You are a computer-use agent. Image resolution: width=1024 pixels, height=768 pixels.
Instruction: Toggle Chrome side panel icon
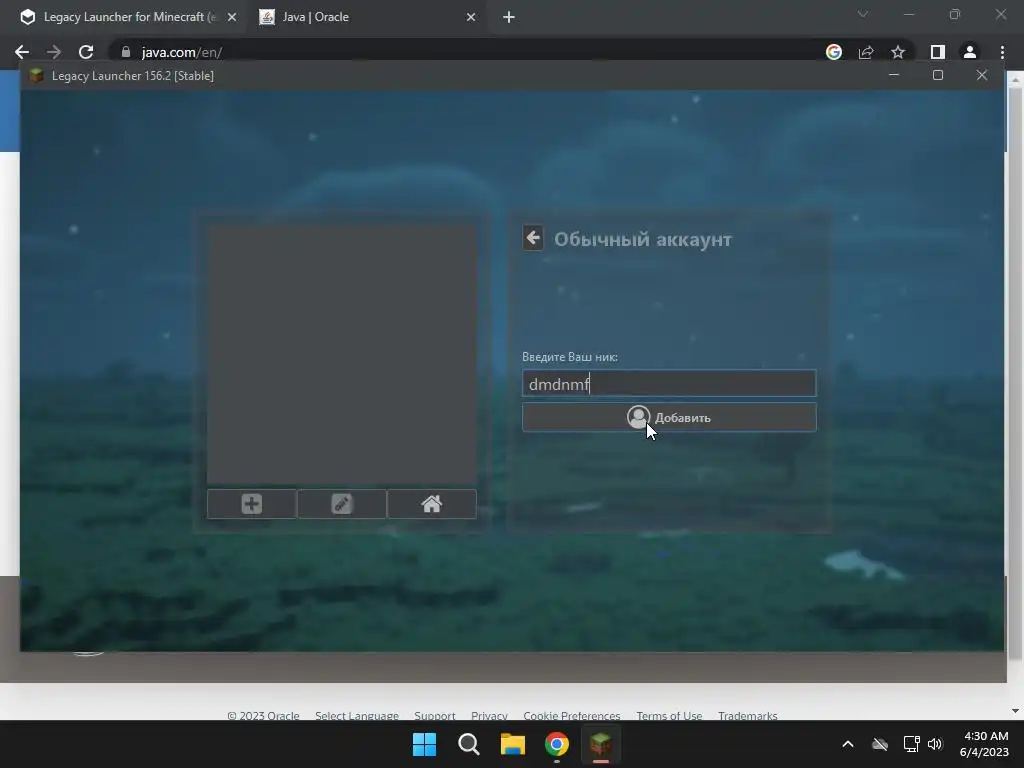coord(938,52)
